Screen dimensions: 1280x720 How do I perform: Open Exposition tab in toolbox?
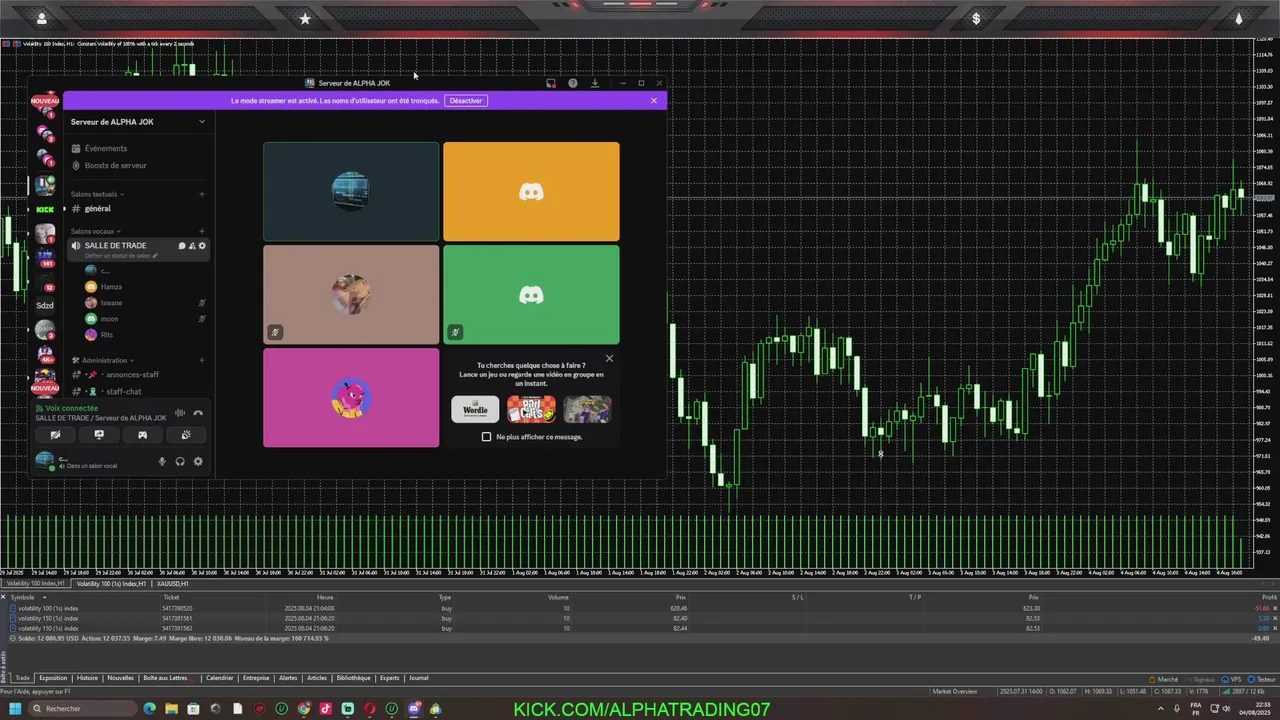(x=53, y=678)
